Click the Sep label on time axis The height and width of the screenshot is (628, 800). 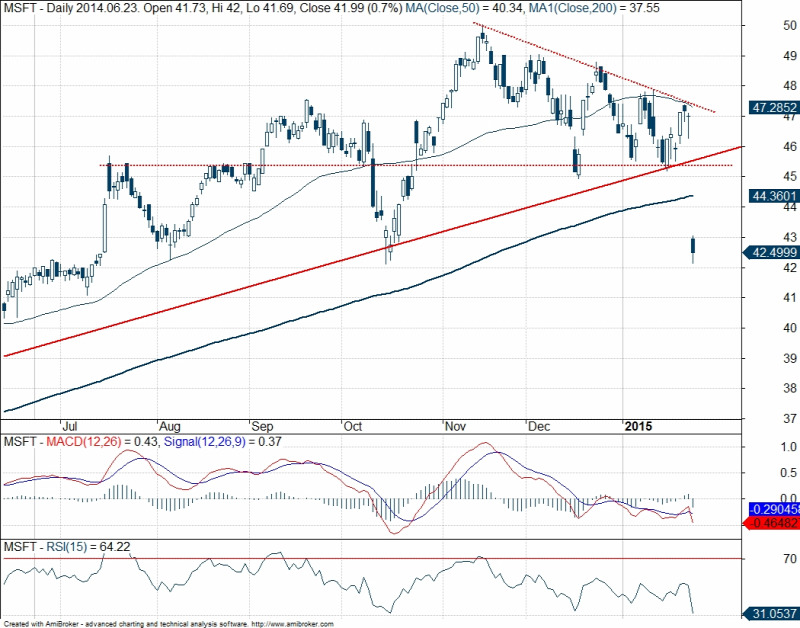[262, 426]
